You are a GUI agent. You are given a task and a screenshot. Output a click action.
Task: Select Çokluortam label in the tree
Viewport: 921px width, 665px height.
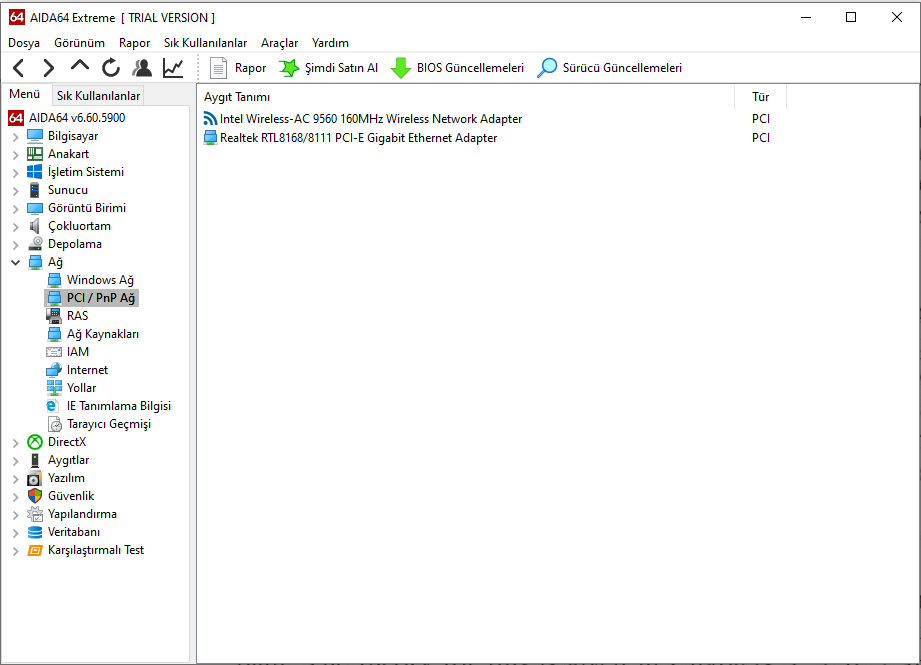point(79,226)
